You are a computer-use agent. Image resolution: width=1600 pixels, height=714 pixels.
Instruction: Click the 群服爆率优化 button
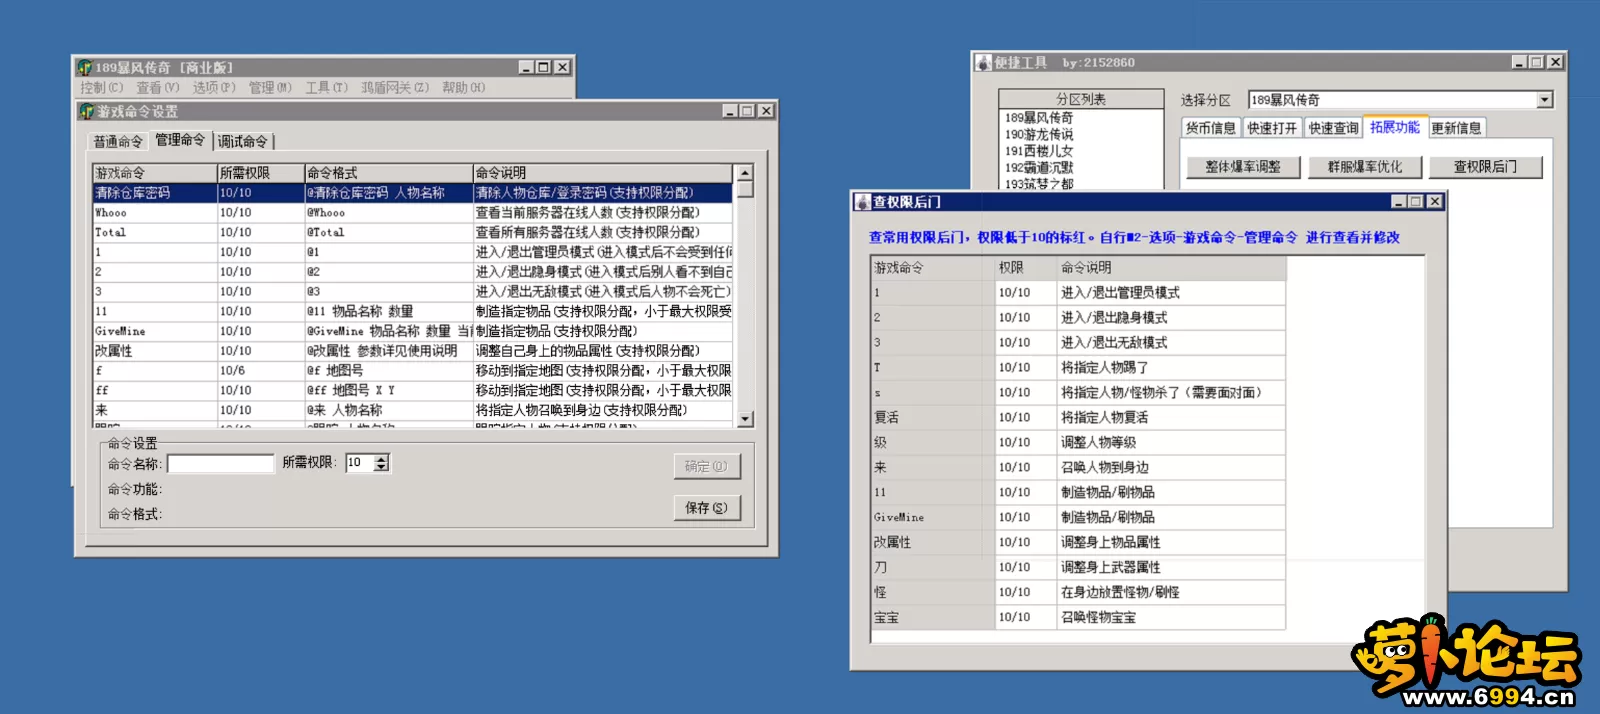tap(1364, 167)
